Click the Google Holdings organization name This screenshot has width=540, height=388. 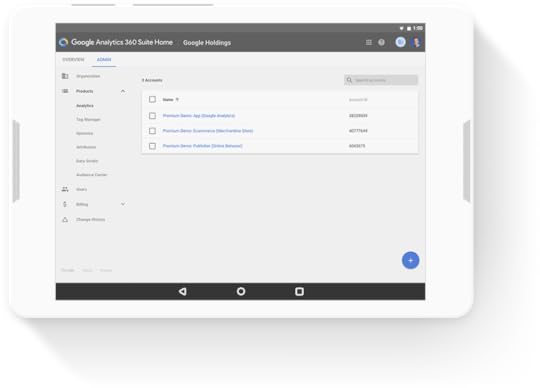tap(207, 43)
